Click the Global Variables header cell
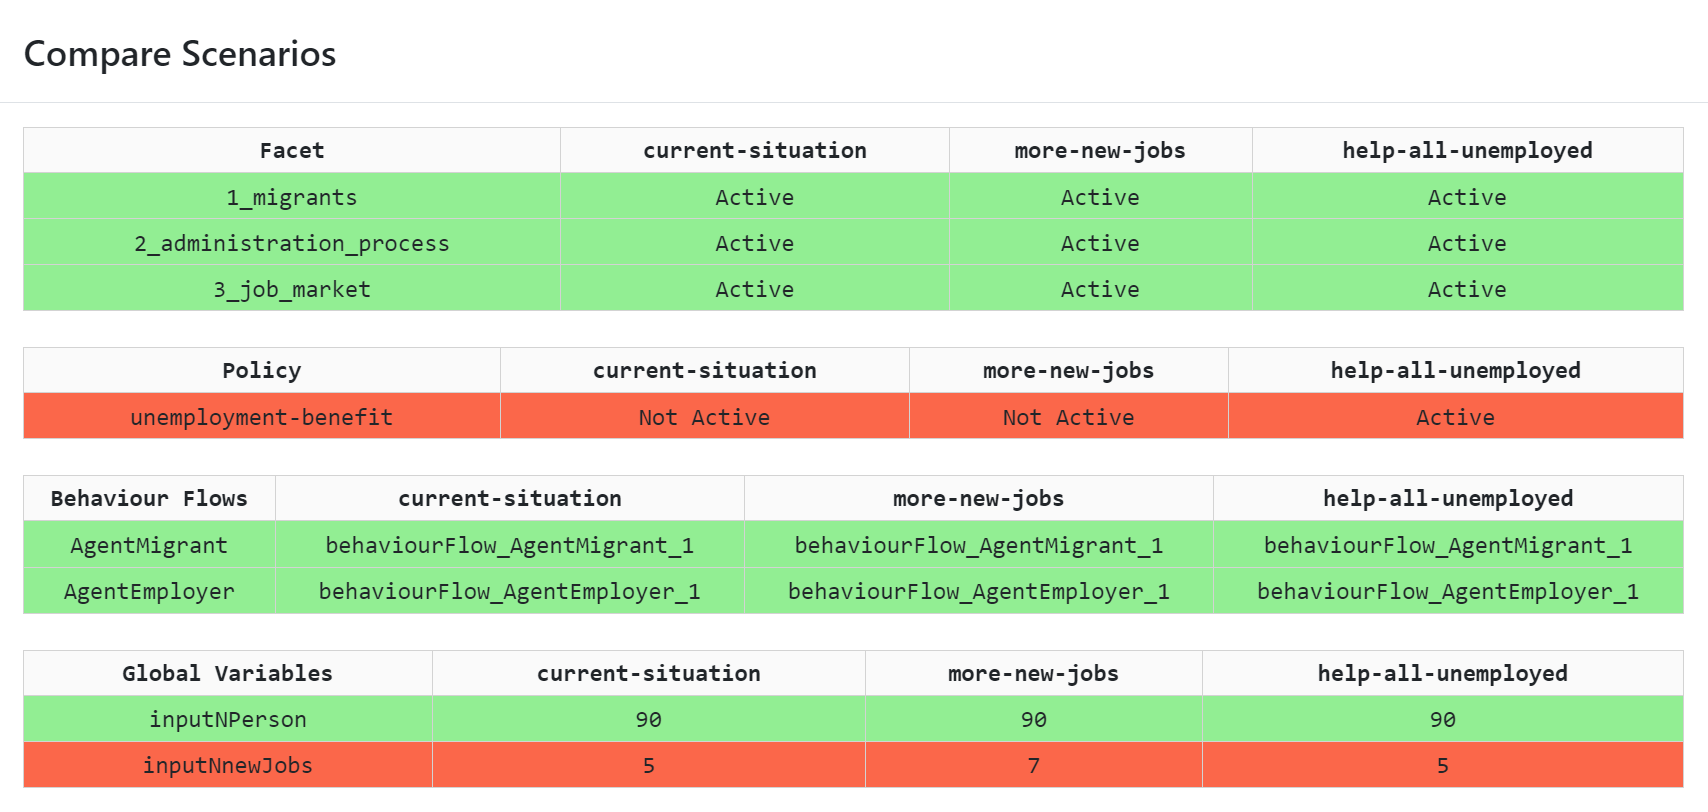The width and height of the screenshot is (1708, 812). point(227,674)
